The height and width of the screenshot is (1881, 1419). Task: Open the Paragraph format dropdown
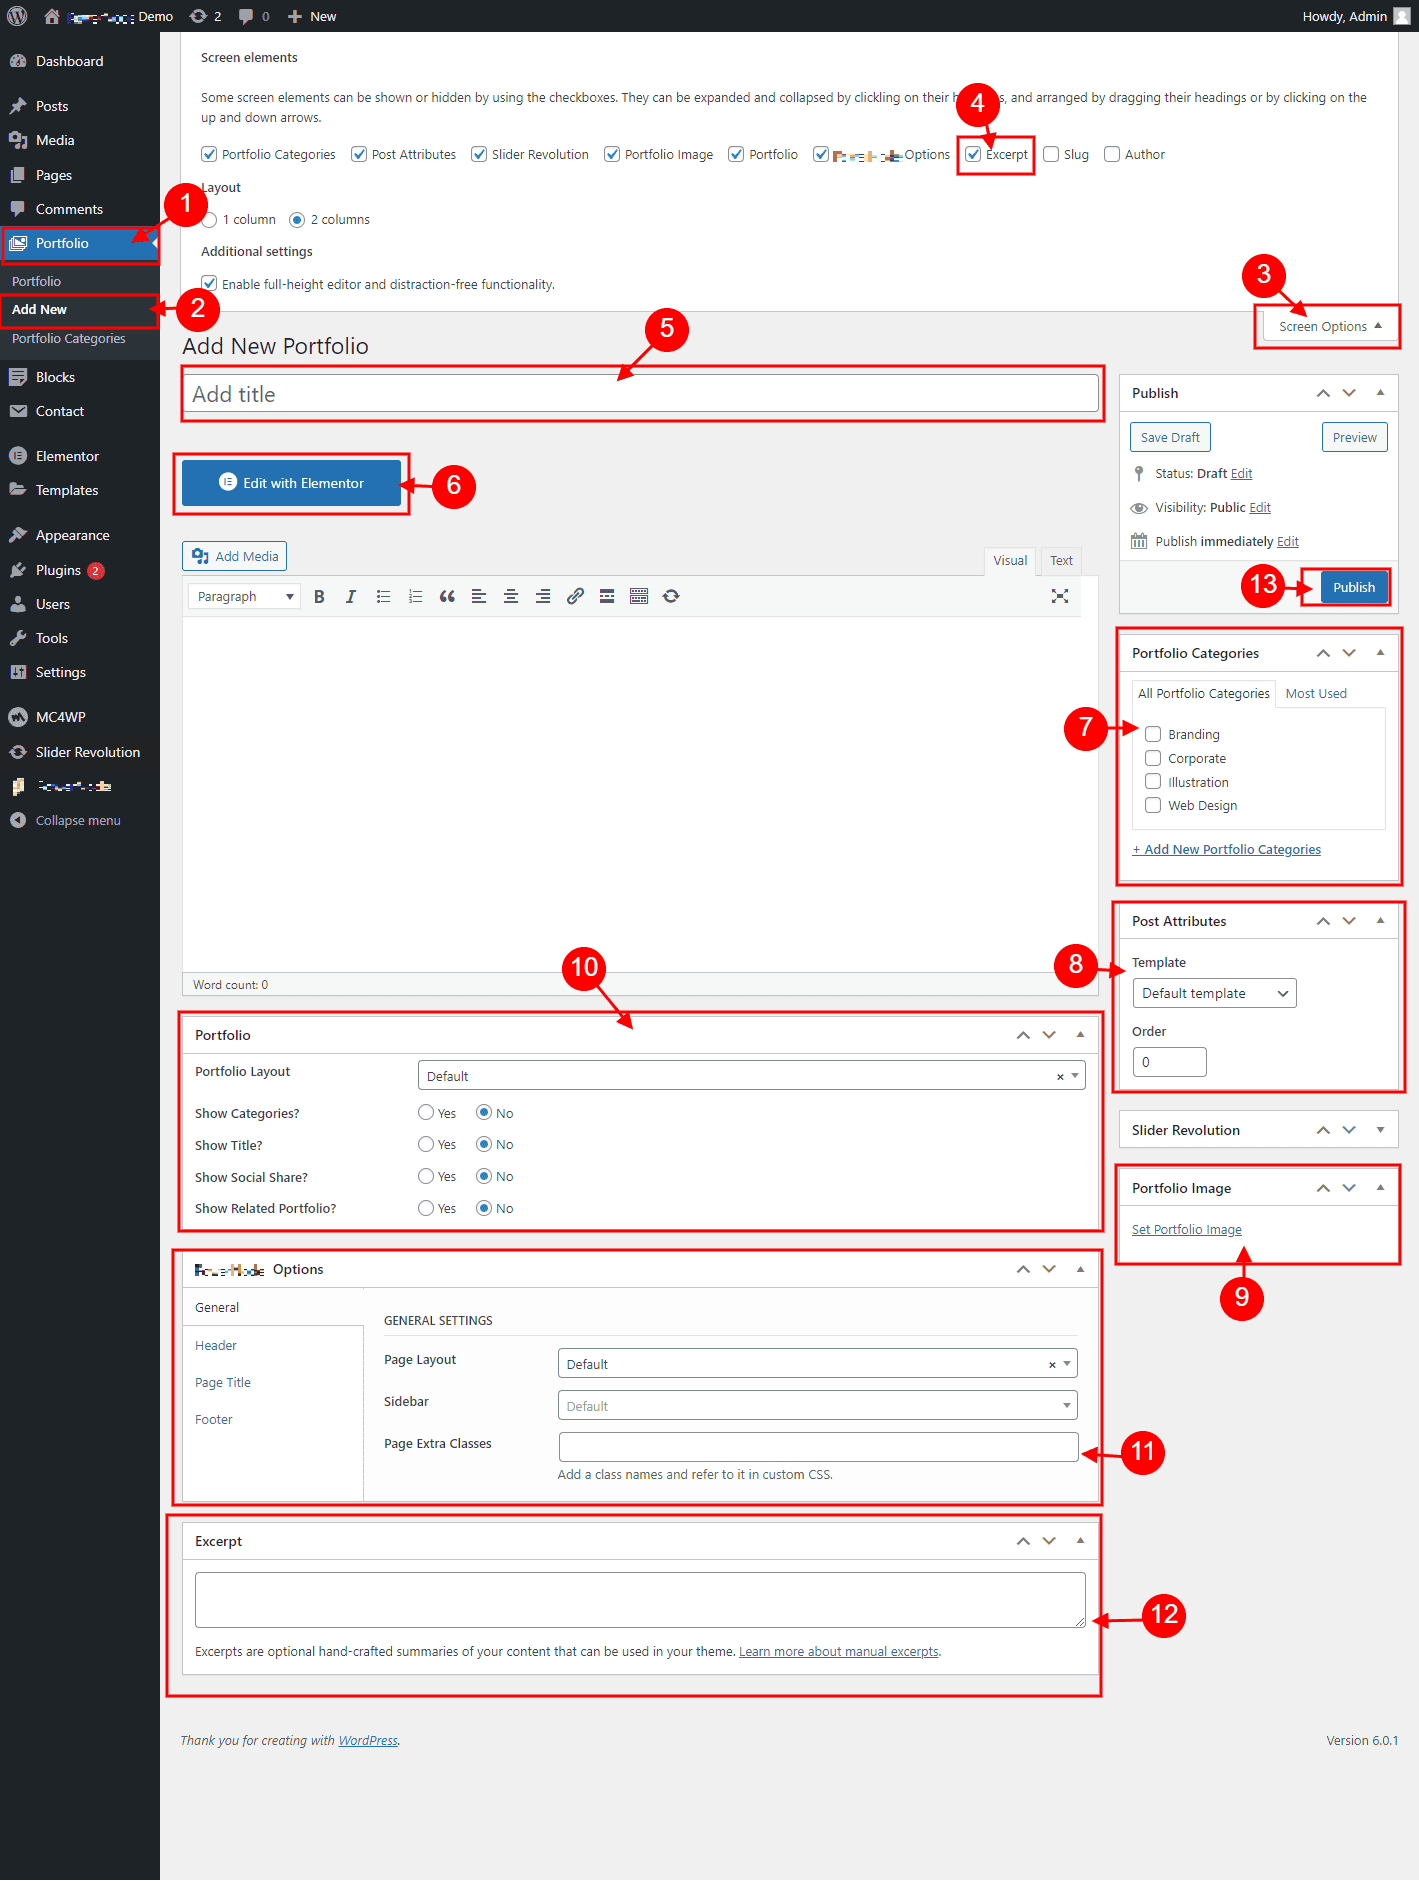point(245,597)
